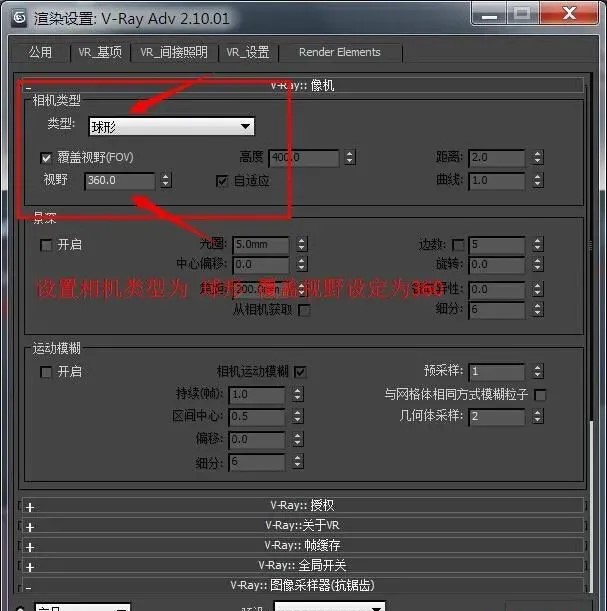The width and height of the screenshot is (607, 611).
Task: Enable 景深 开启 checkbox
Action: (46, 245)
